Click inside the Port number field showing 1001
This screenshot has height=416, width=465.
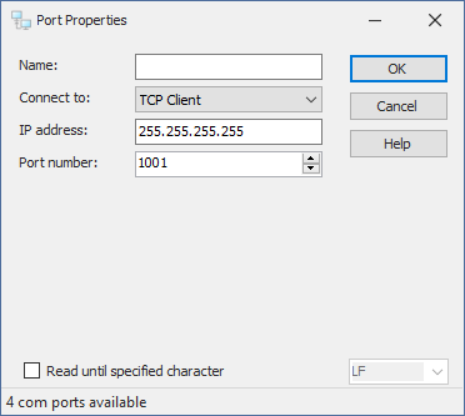pos(219,164)
